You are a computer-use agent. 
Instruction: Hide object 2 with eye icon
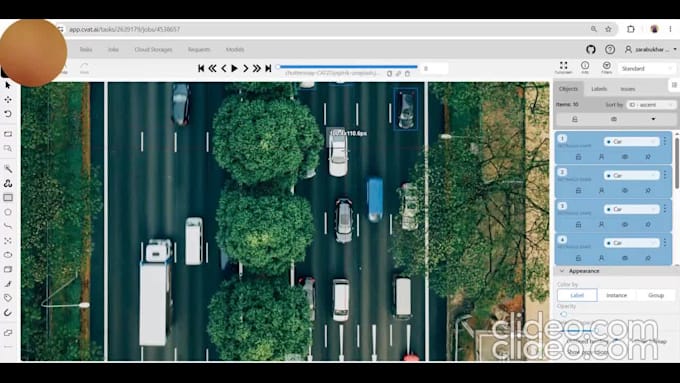tap(625, 190)
